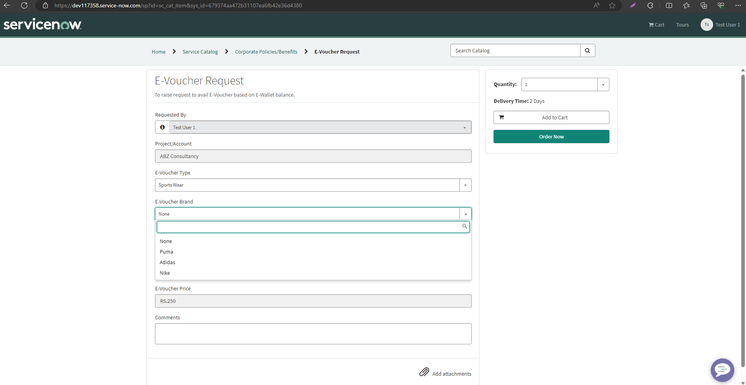Click the browser address bar URL
The image size is (746, 385).
pyautogui.click(x=177, y=6)
